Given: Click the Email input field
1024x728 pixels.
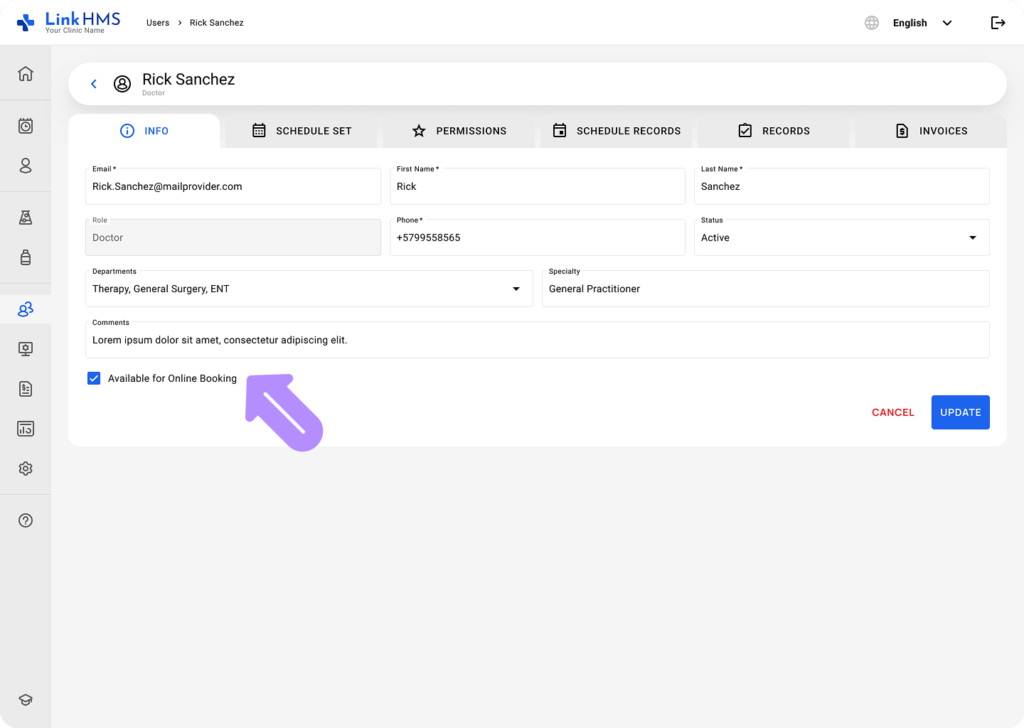Looking at the screenshot, I should tap(233, 186).
